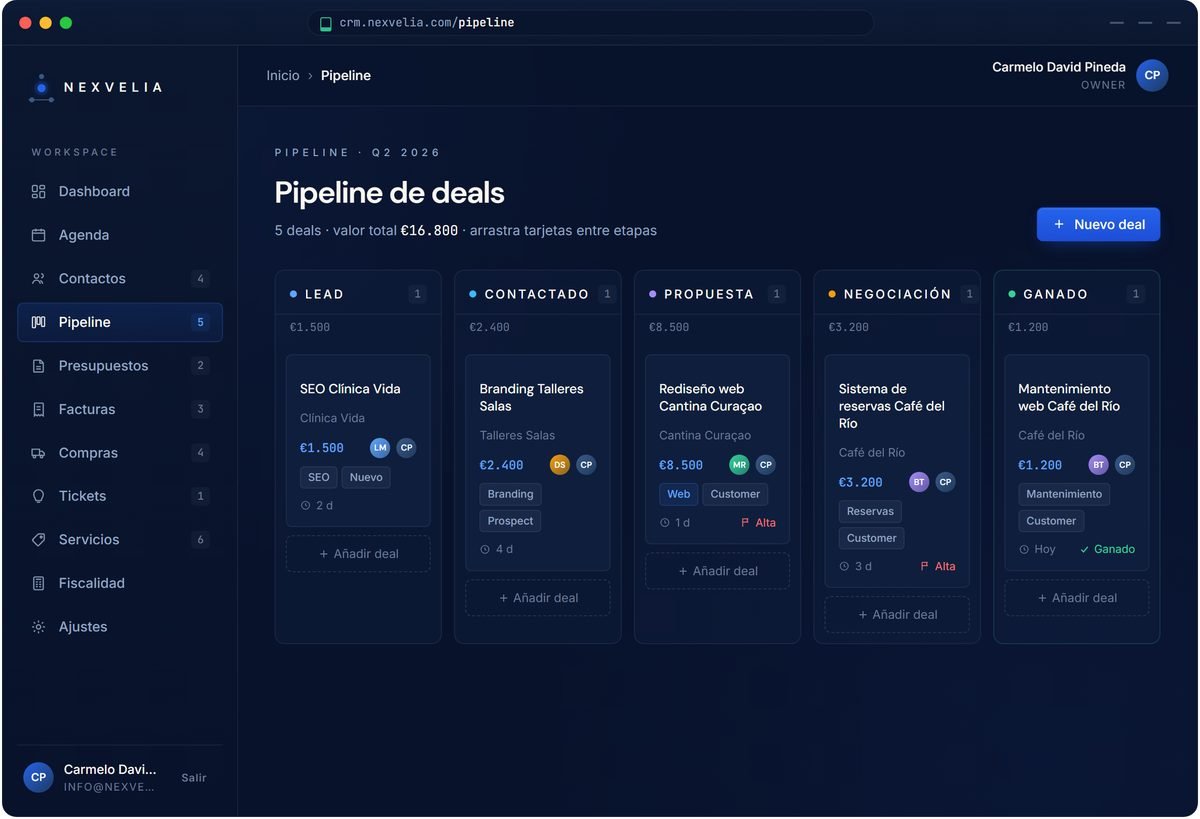Screen dimensions: 1200x819
Task: Click Salir to log out
Action: [x=194, y=778]
